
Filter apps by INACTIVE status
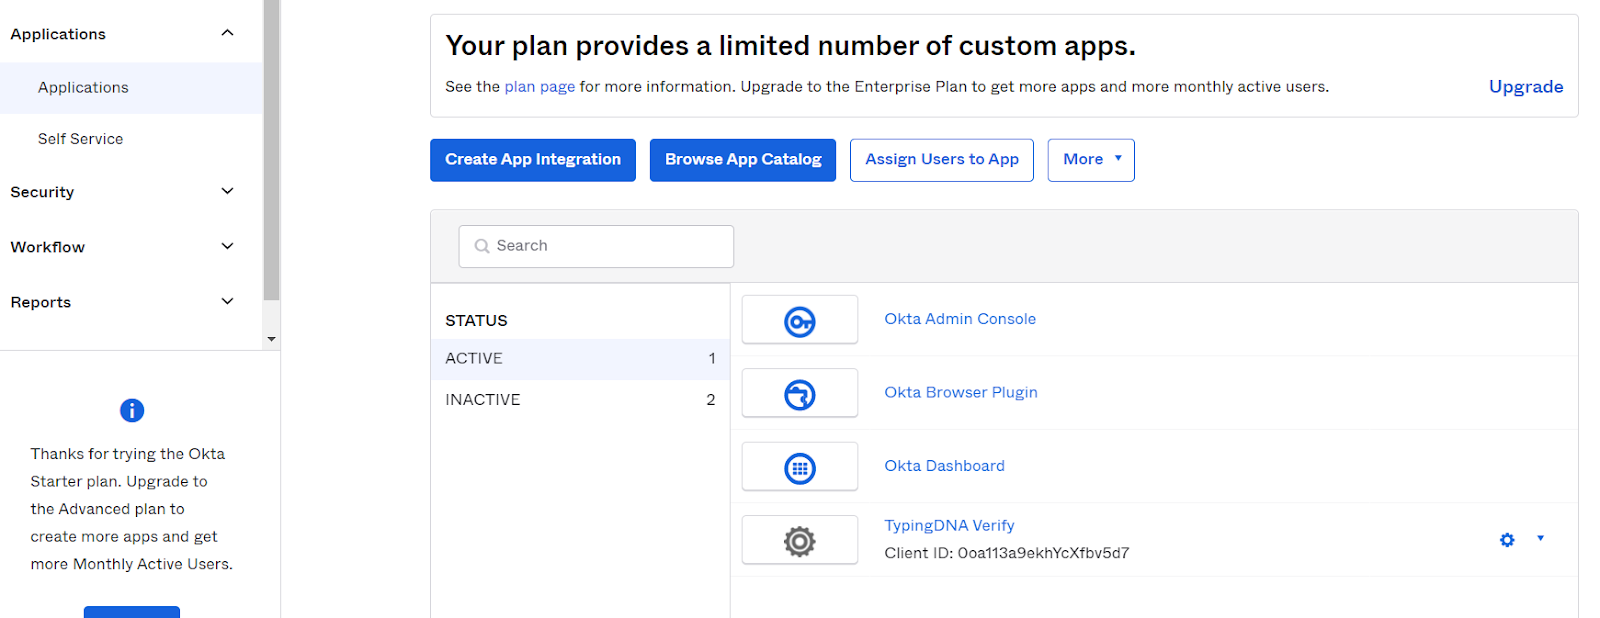click(579, 400)
